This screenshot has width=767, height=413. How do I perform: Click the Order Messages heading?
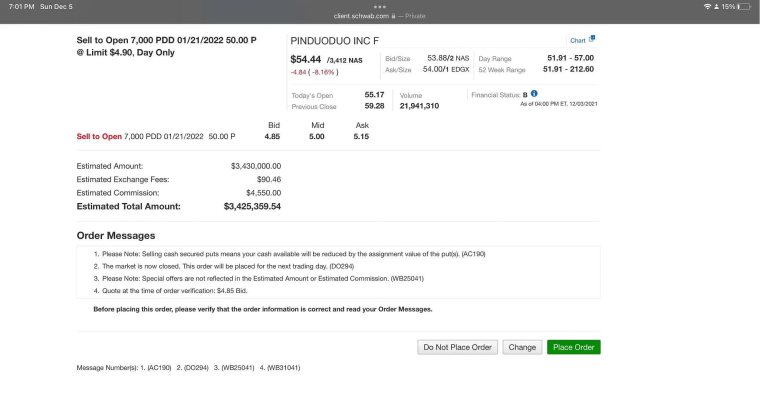click(115, 235)
